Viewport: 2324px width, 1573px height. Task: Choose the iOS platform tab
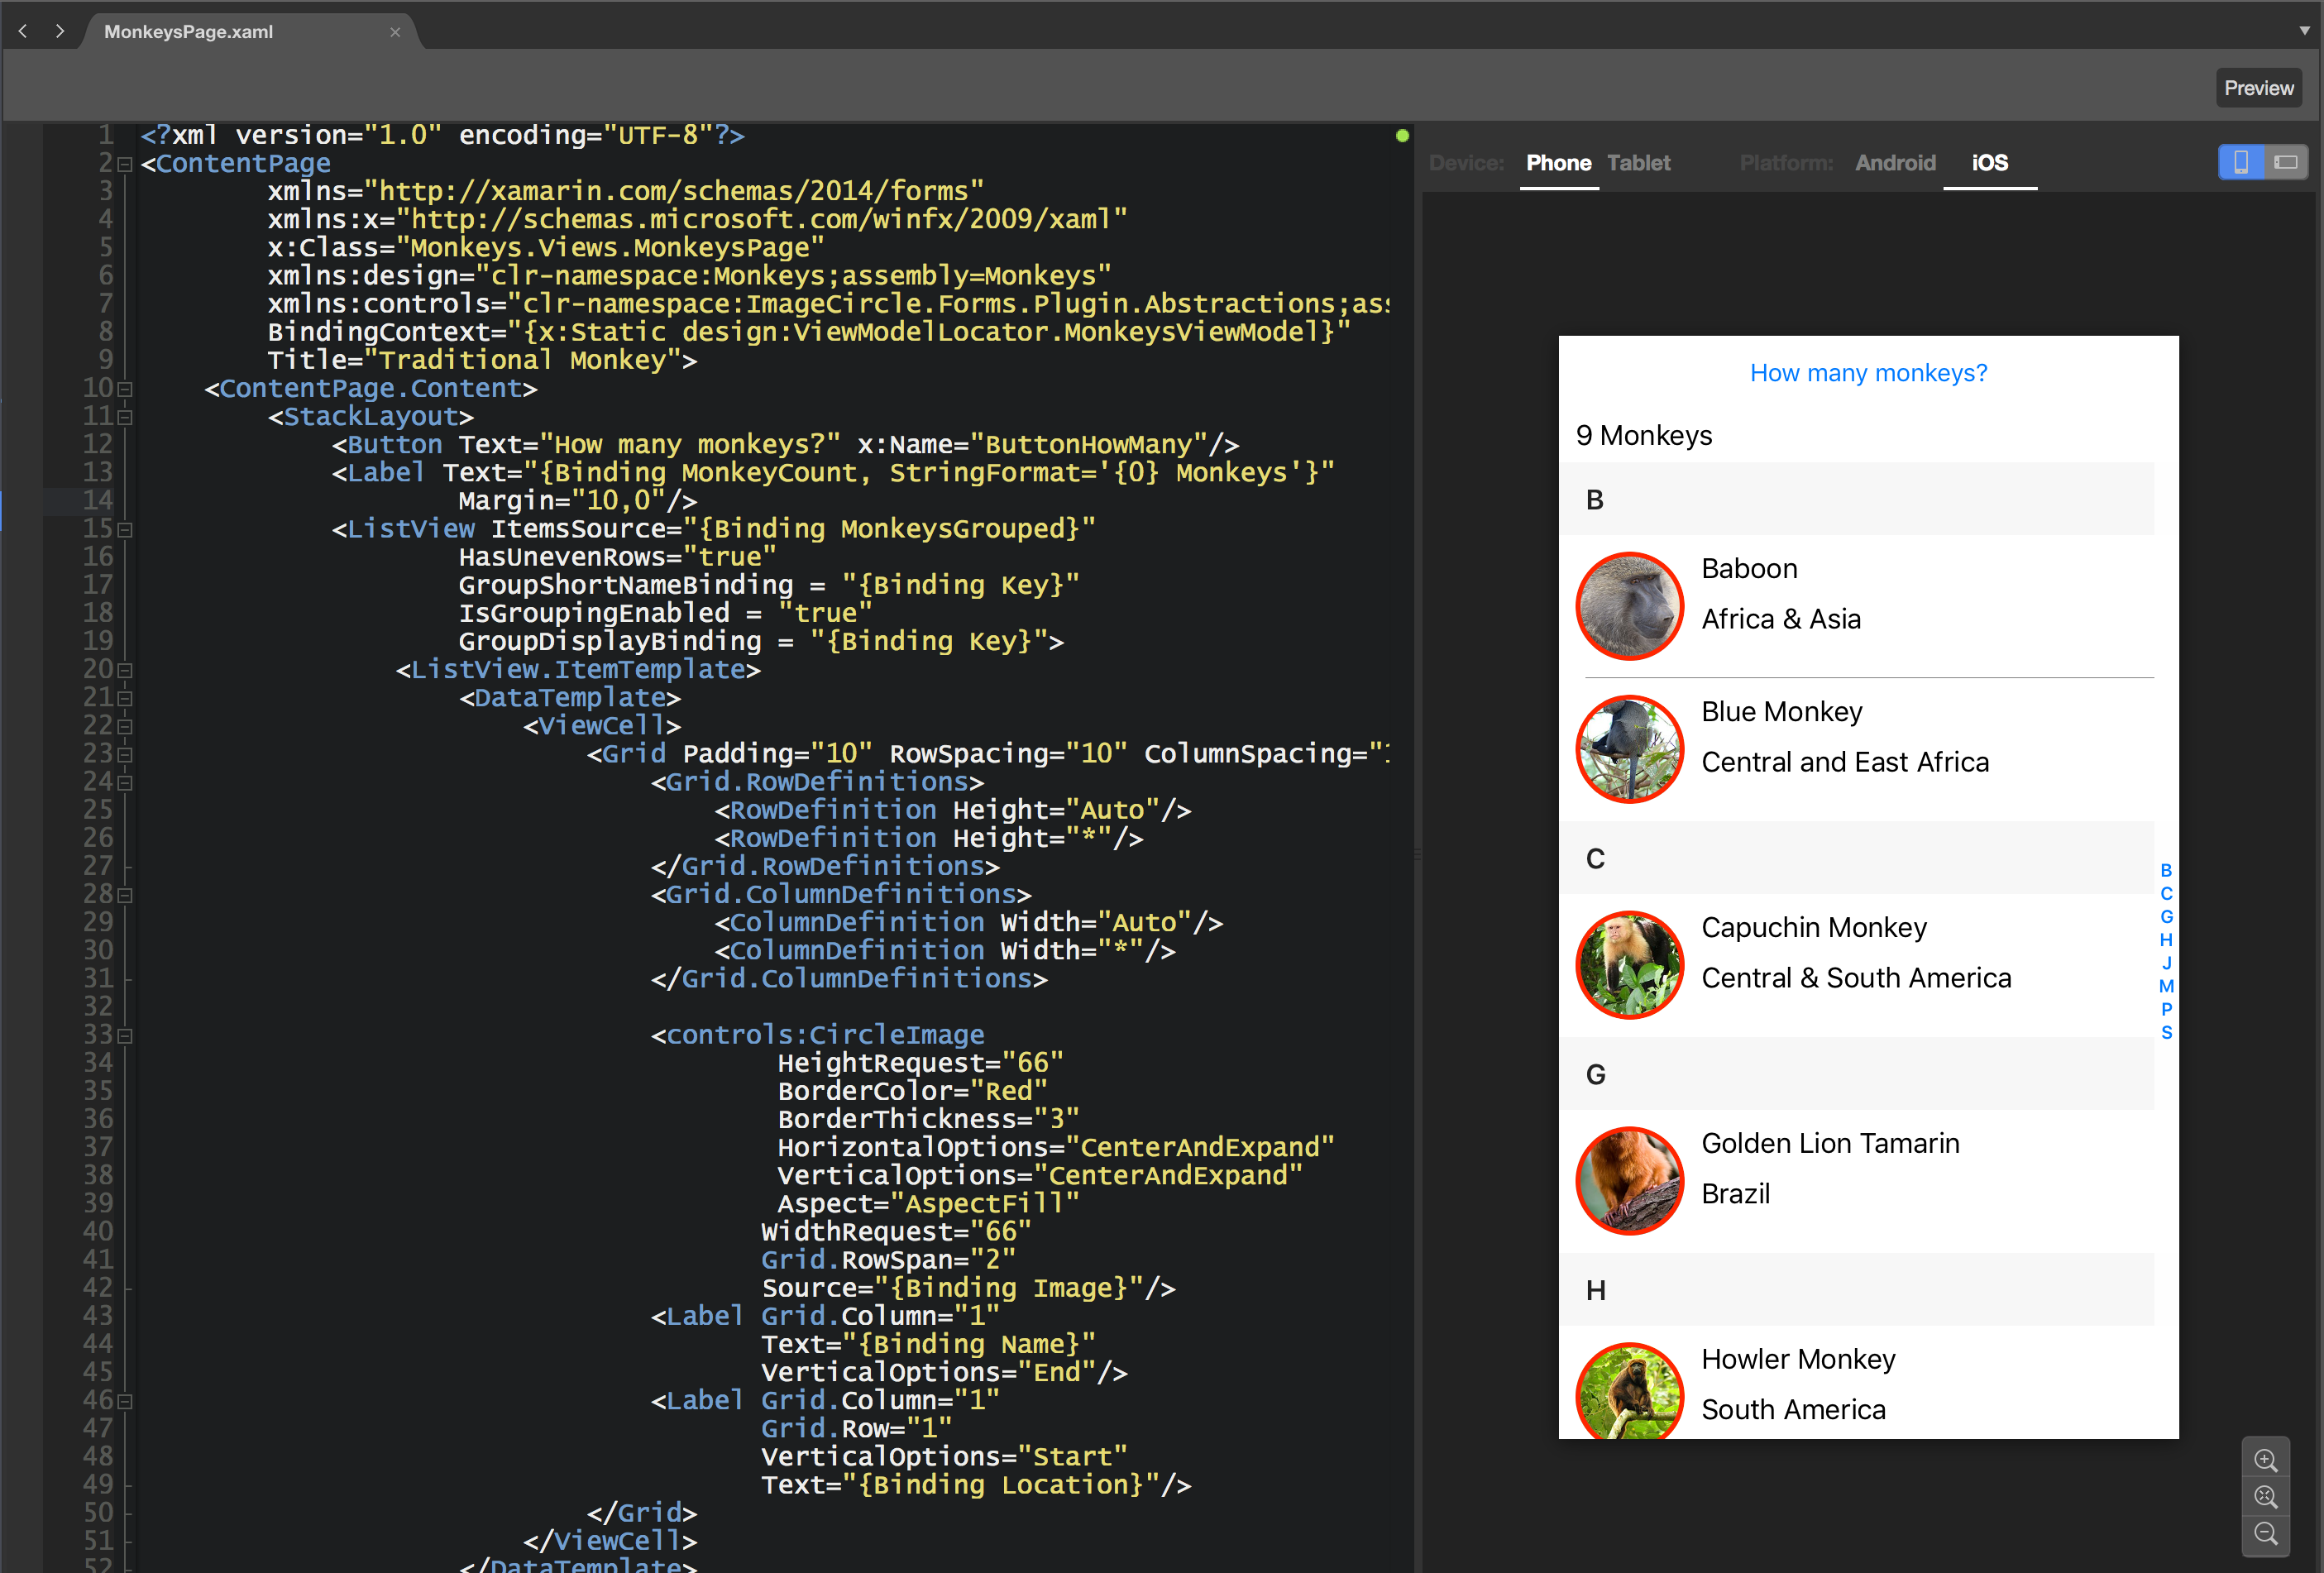click(1989, 163)
